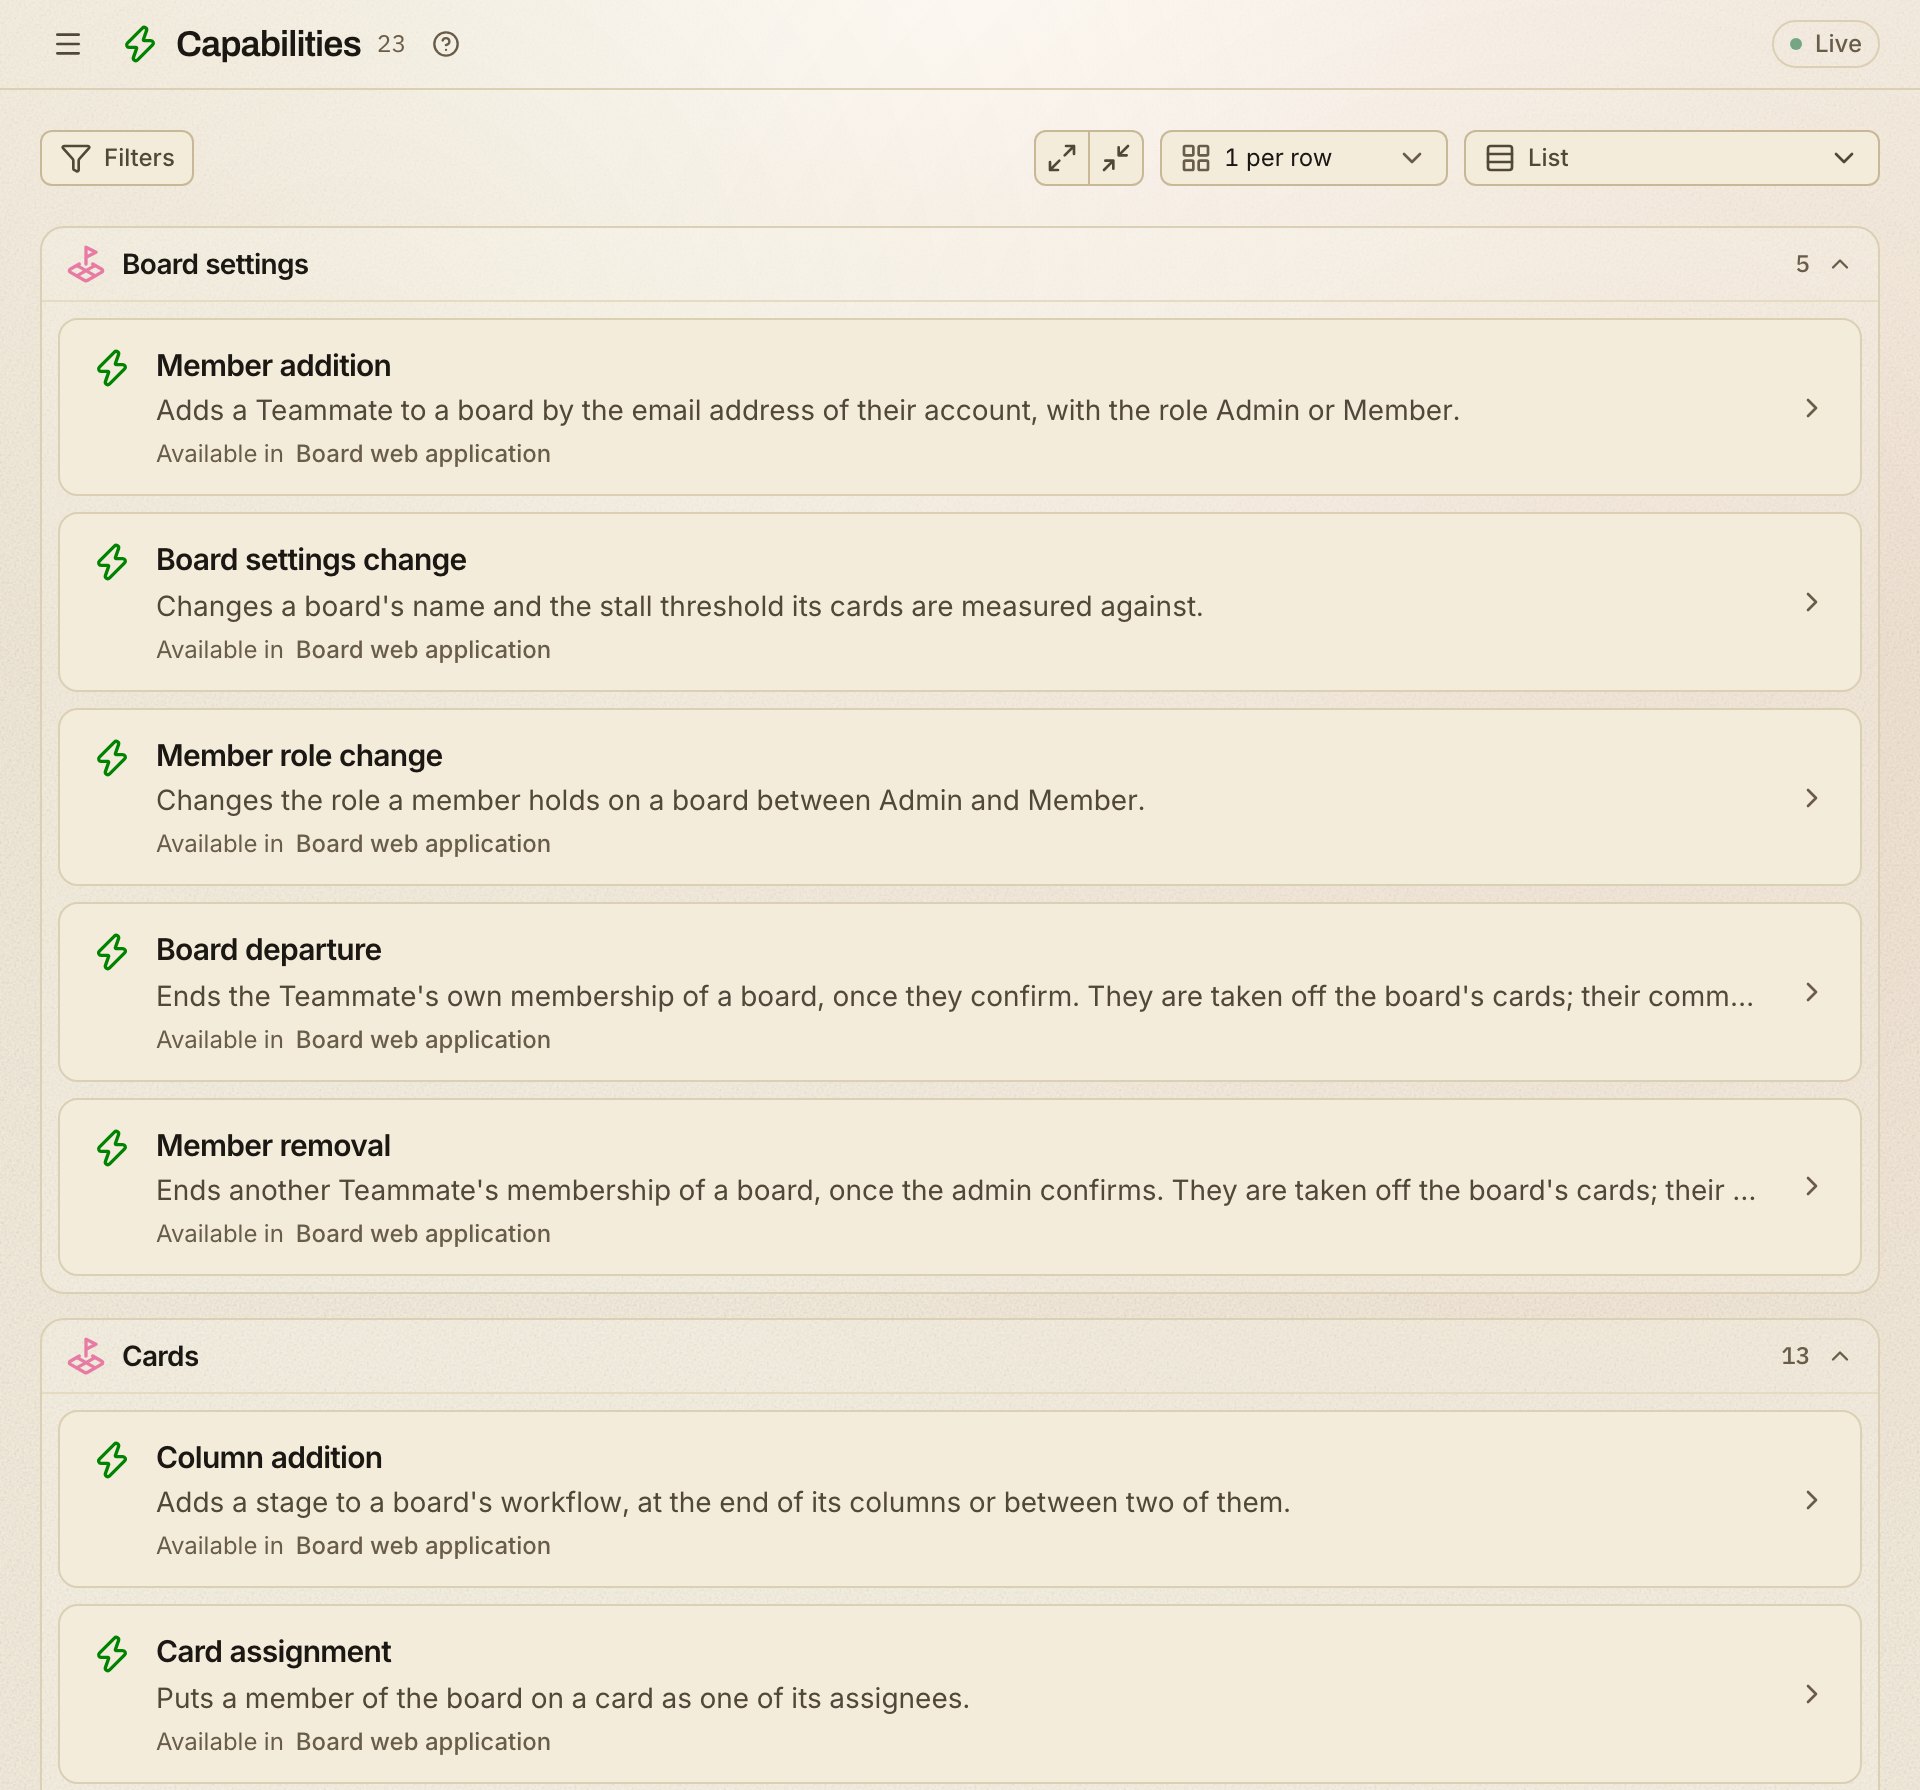
Task: Select the Card assignment title
Action: pos(273,1652)
